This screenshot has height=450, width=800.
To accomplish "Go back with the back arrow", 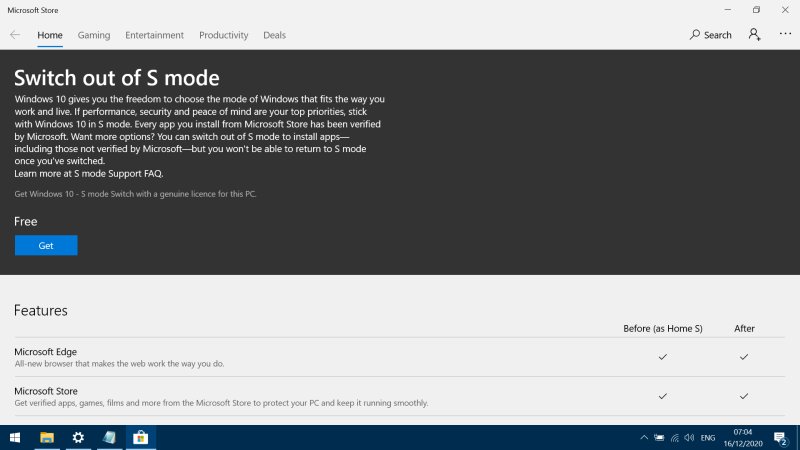I will coord(15,35).
